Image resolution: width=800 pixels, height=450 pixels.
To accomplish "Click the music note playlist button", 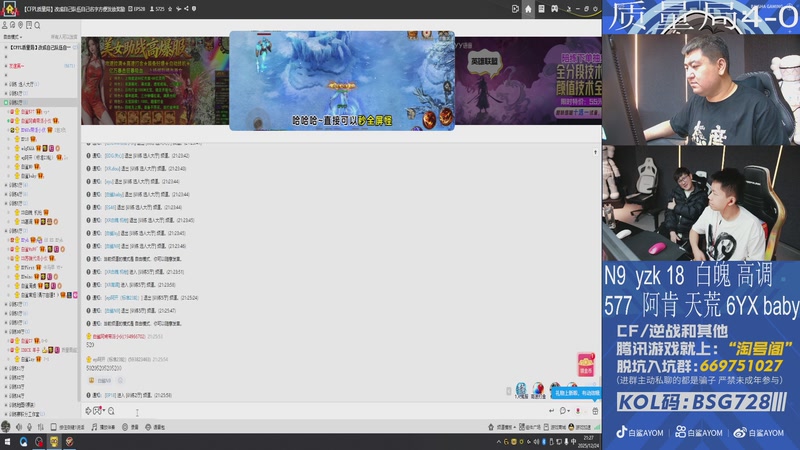I will [103, 427].
